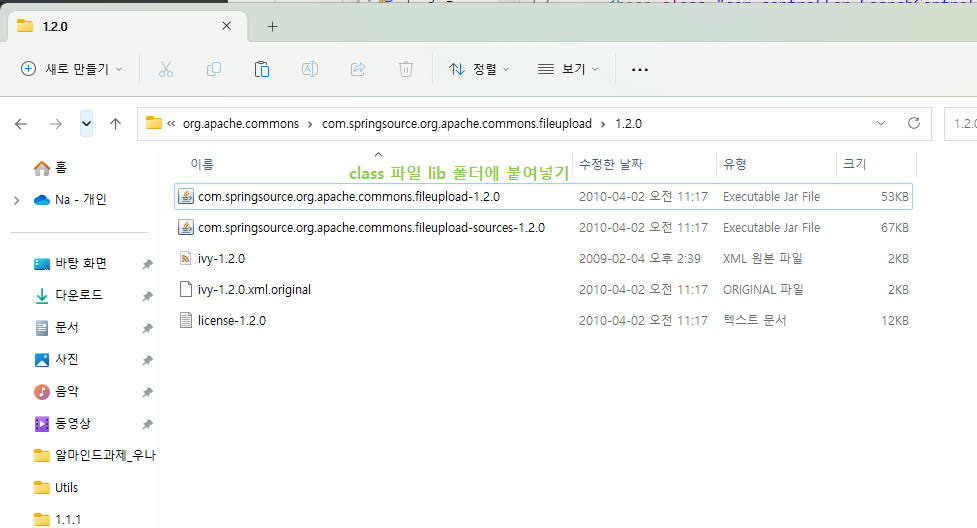The image size is (977, 528).
Task: Expand chevron after org.apache.commons breadcrumb
Action: tap(310, 124)
